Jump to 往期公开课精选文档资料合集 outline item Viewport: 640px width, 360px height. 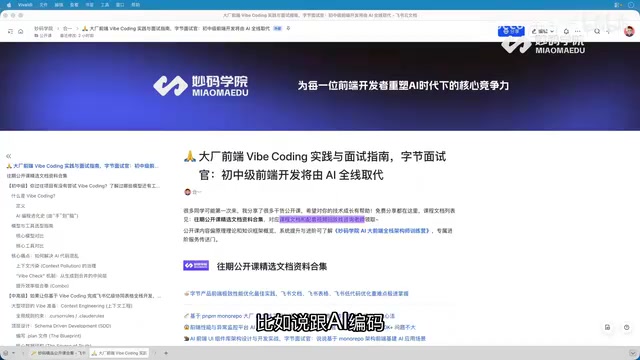coord(37,176)
